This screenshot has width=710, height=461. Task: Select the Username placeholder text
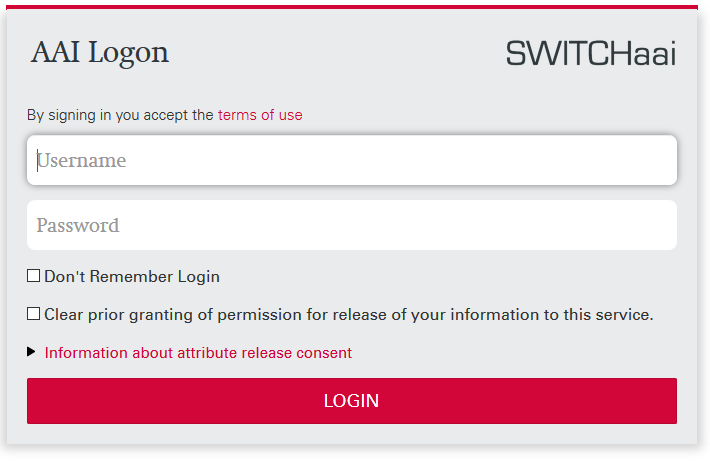click(82, 161)
